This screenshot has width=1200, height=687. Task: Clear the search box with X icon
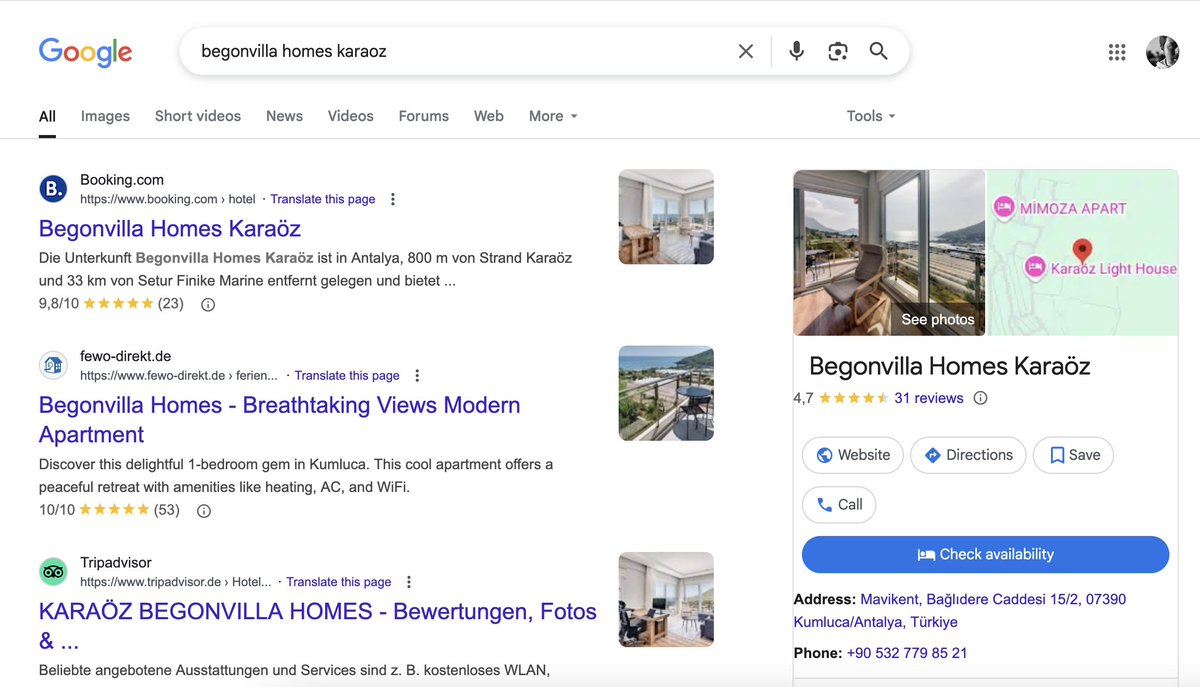click(x=746, y=51)
